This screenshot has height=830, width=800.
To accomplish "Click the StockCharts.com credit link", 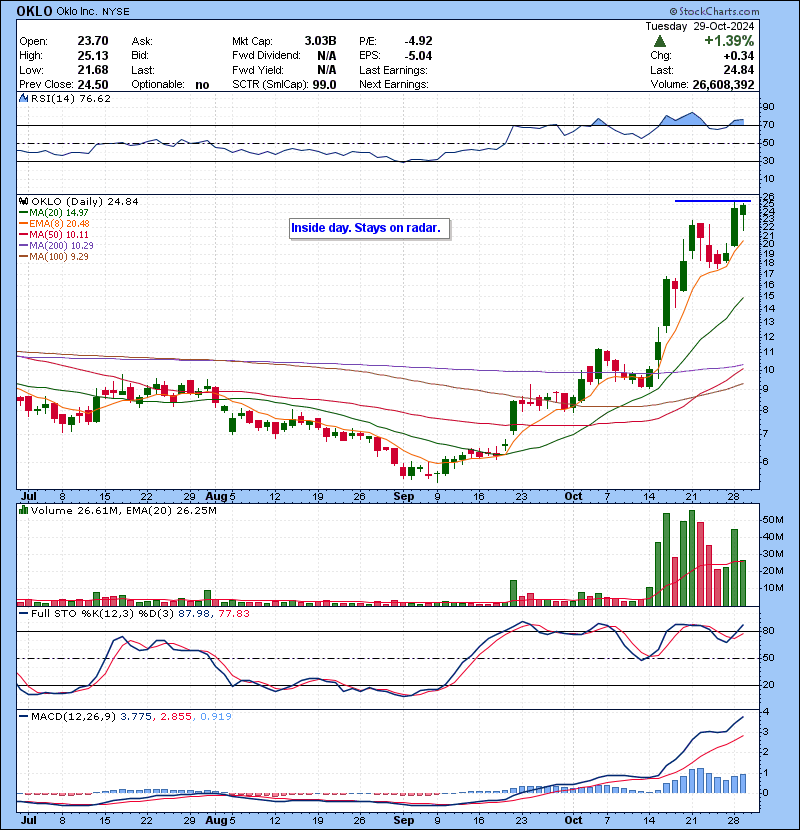I will point(714,11).
